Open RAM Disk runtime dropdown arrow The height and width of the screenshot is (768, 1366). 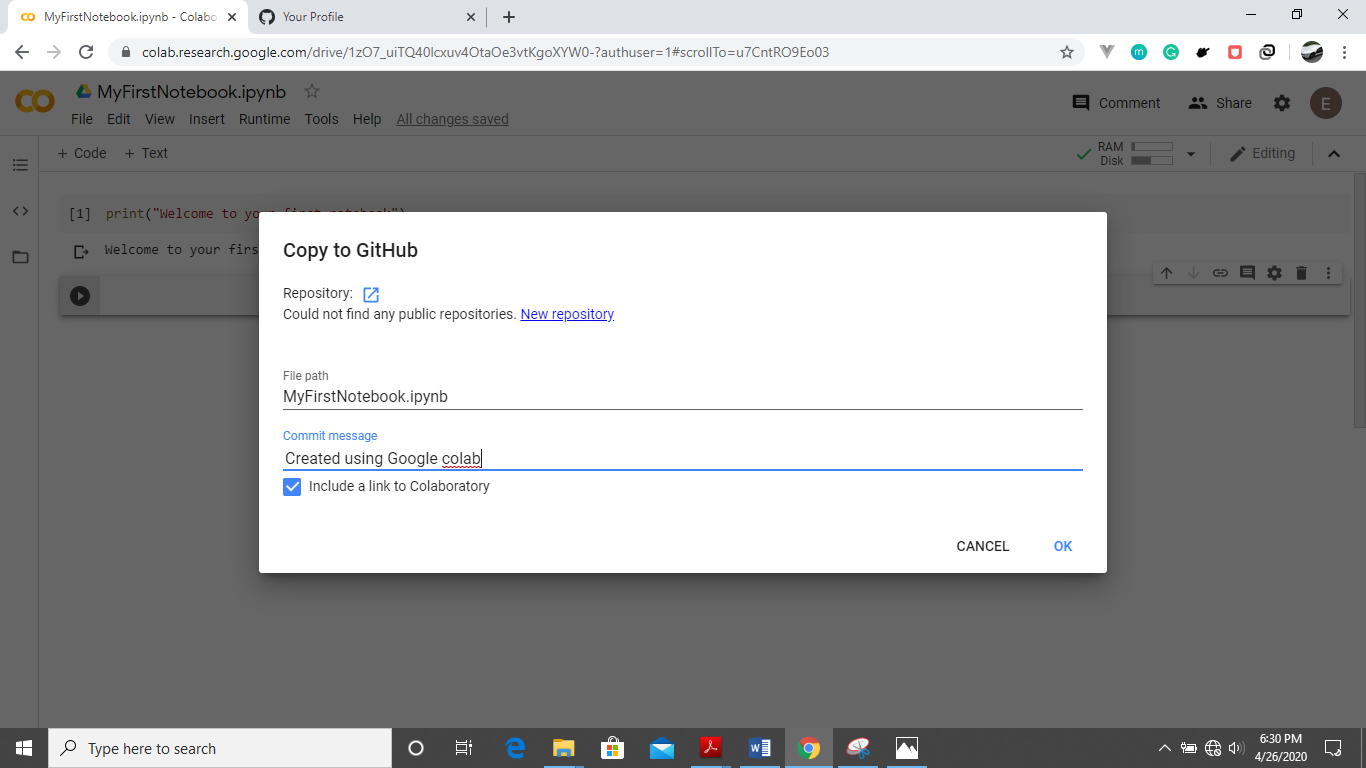pos(1190,154)
